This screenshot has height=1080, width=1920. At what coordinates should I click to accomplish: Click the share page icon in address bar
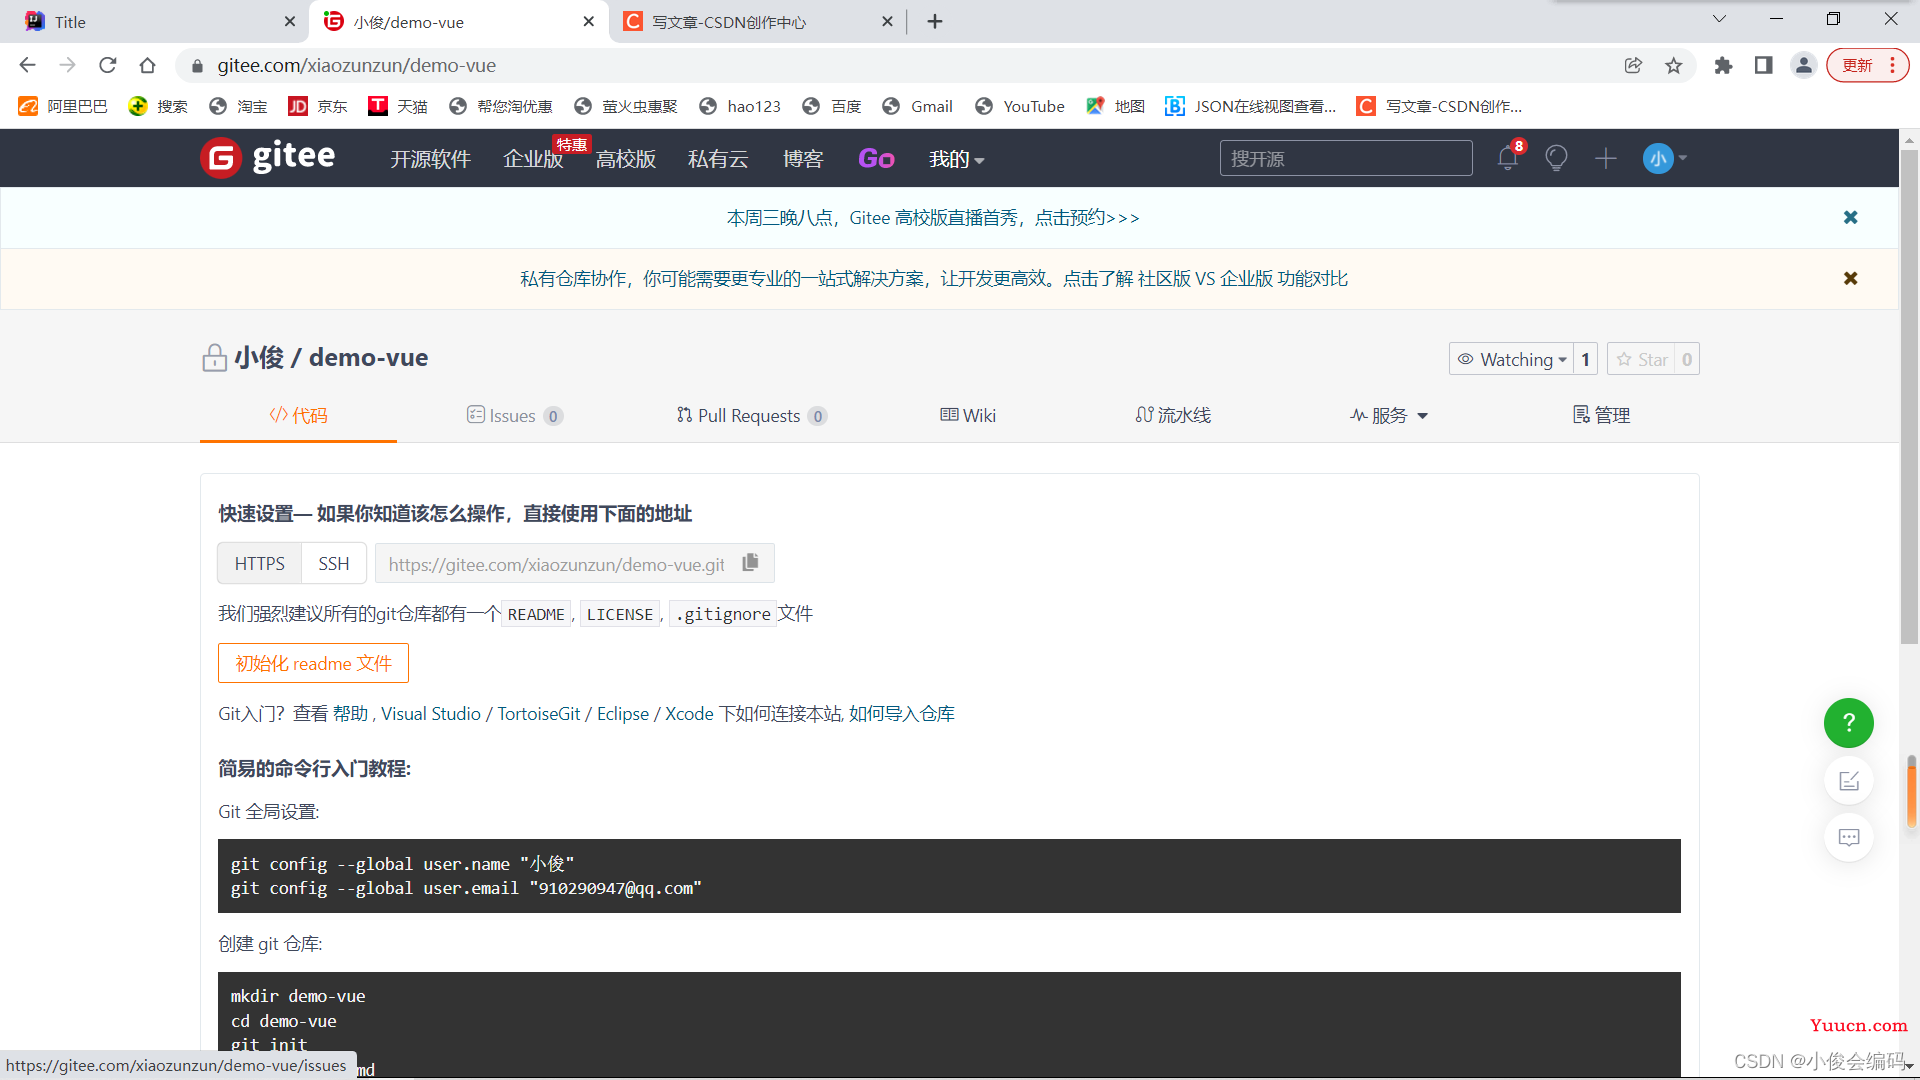click(1633, 65)
